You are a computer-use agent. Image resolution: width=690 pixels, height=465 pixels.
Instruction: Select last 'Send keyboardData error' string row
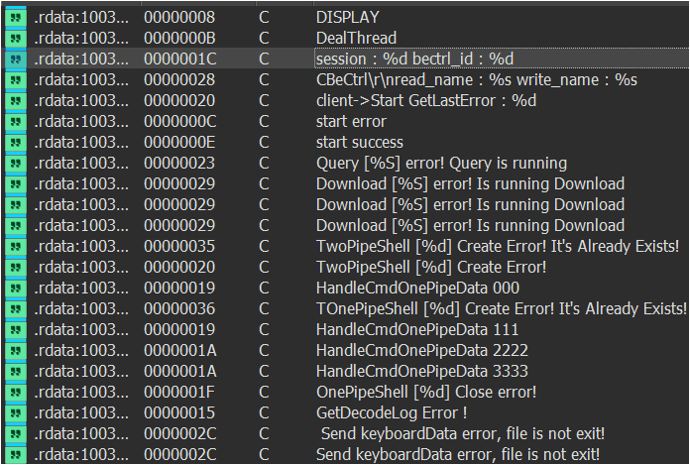(x=458, y=454)
